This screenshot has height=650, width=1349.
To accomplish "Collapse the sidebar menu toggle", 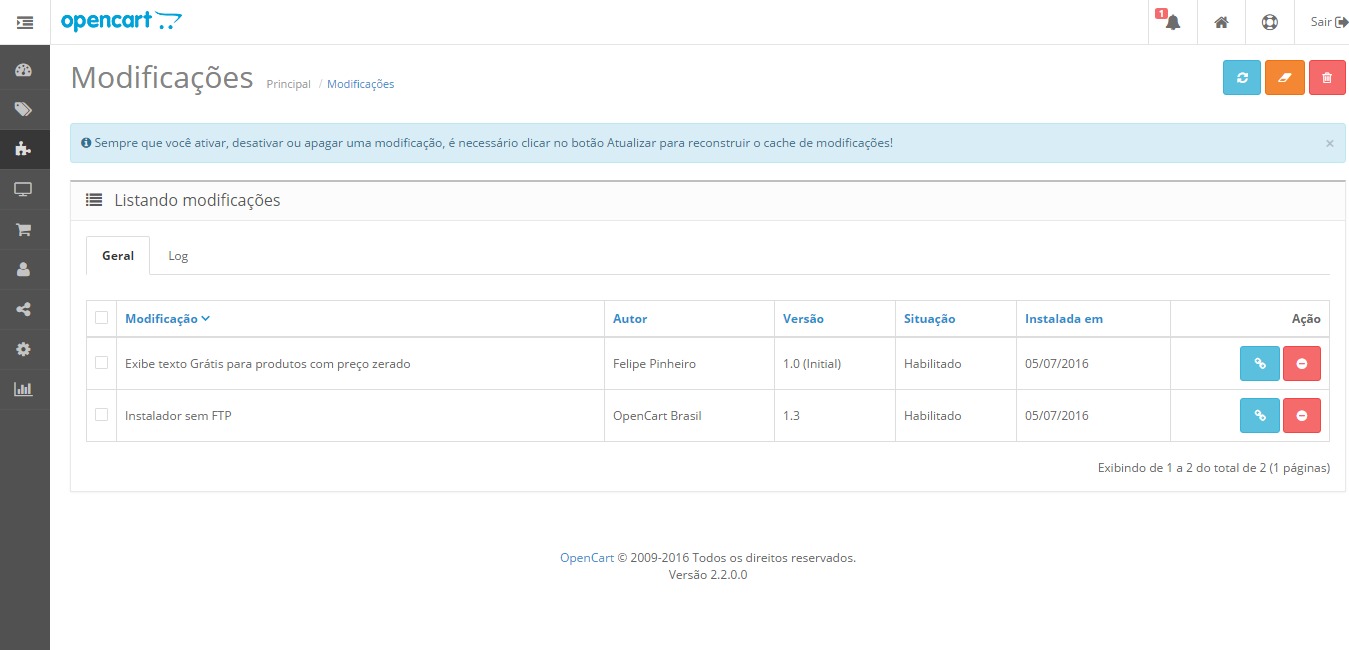I will [x=25, y=22].
